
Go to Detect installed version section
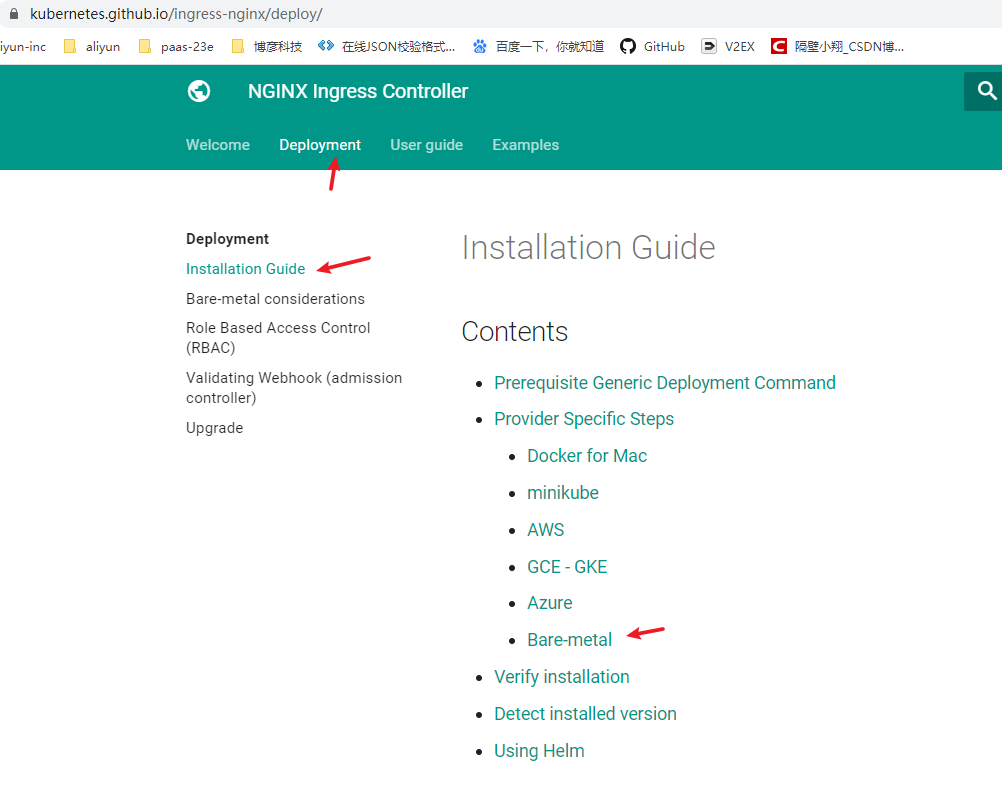tap(585, 714)
